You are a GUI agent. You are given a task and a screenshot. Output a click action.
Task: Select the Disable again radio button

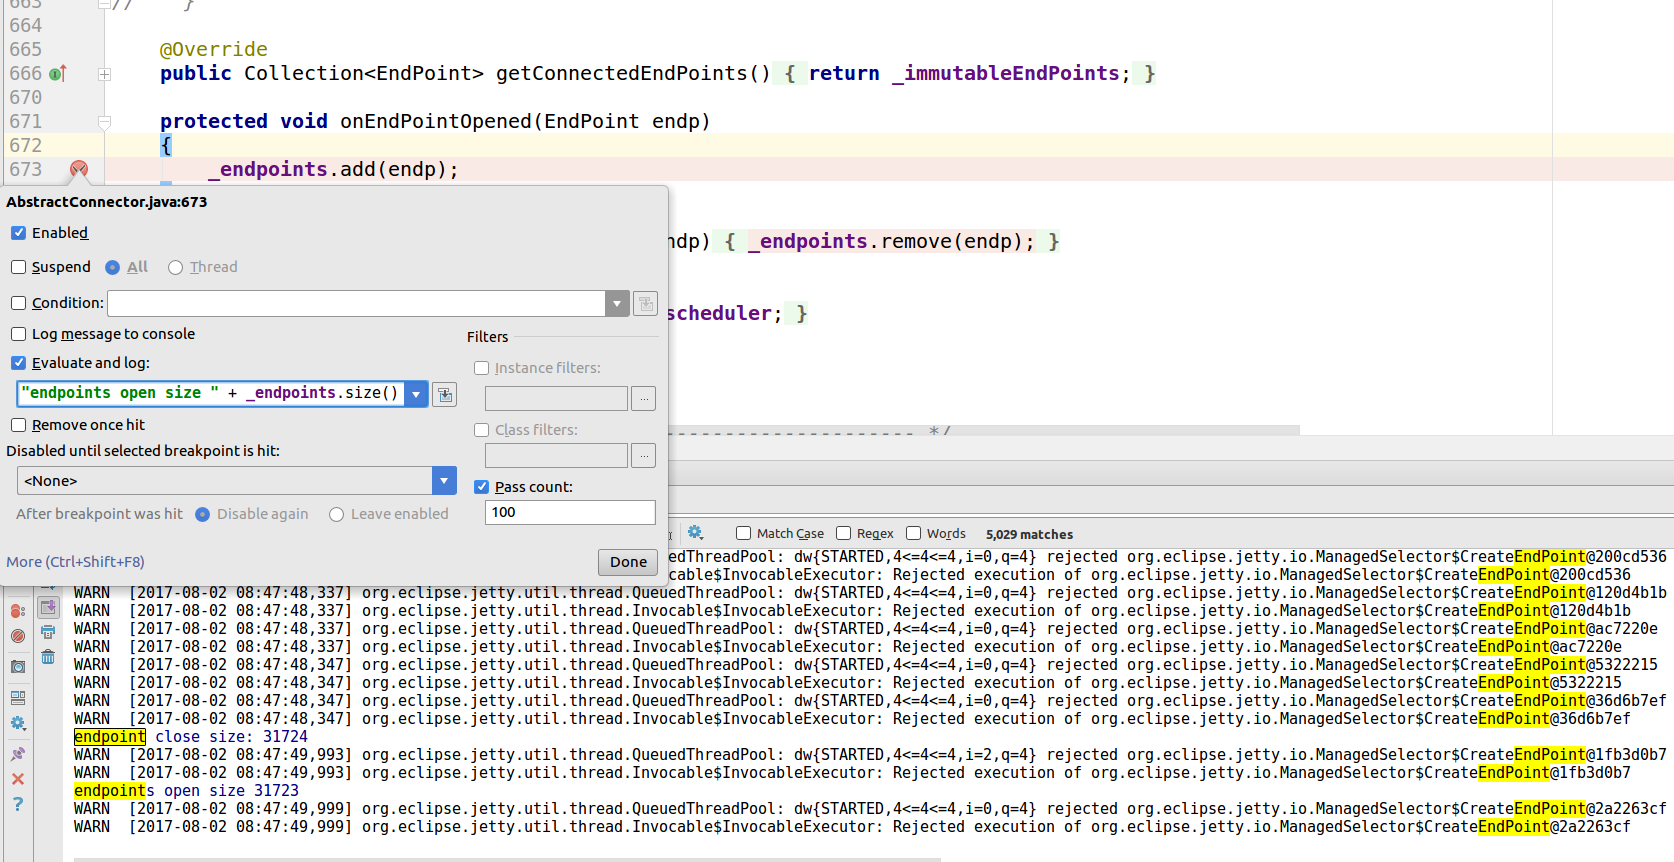pos(203,514)
